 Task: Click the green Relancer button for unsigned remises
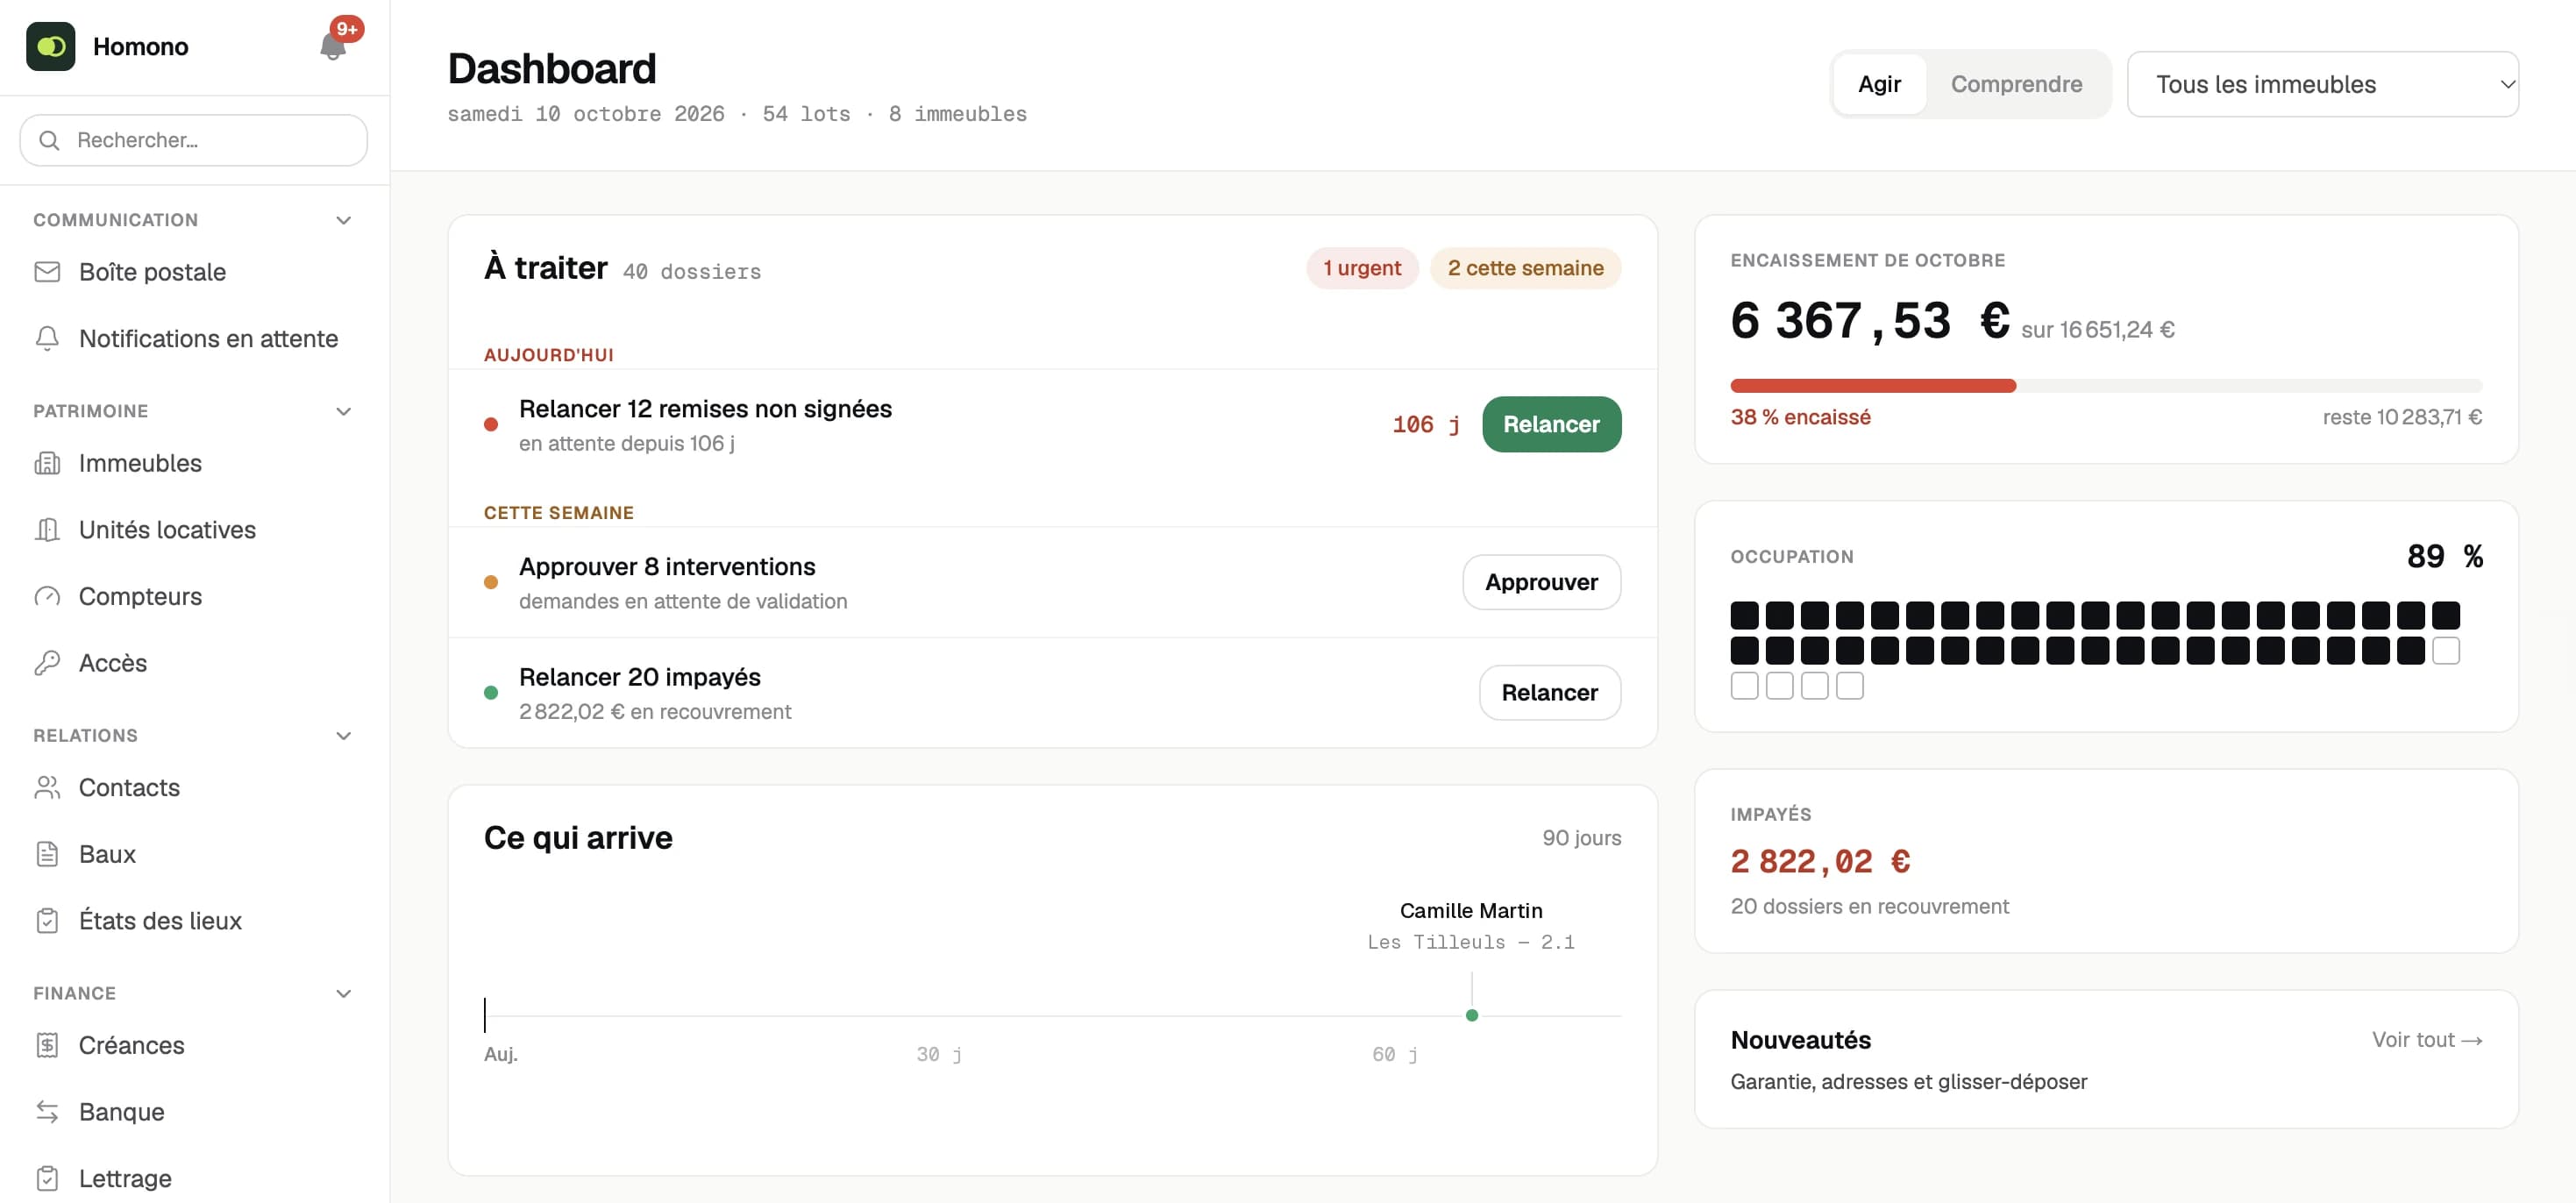[x=1551, y=424]
